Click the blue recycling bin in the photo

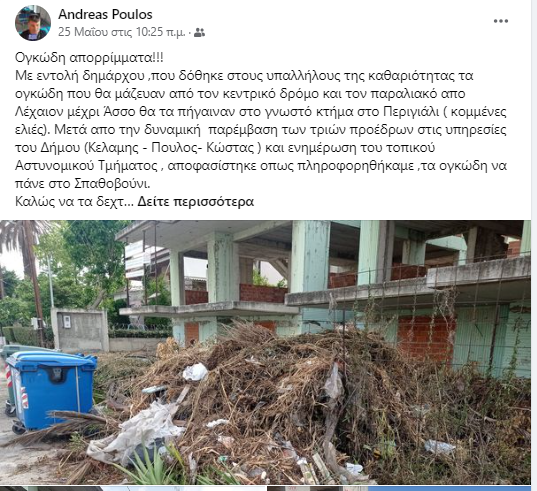point(51,390)
